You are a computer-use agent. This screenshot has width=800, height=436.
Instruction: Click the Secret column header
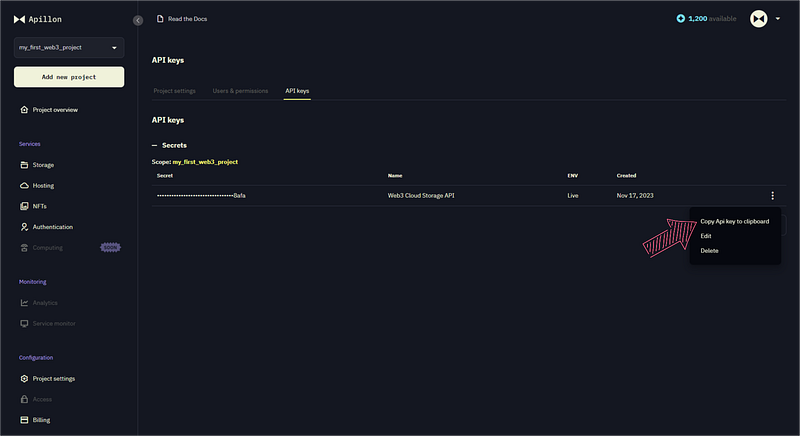click(165, 175)
